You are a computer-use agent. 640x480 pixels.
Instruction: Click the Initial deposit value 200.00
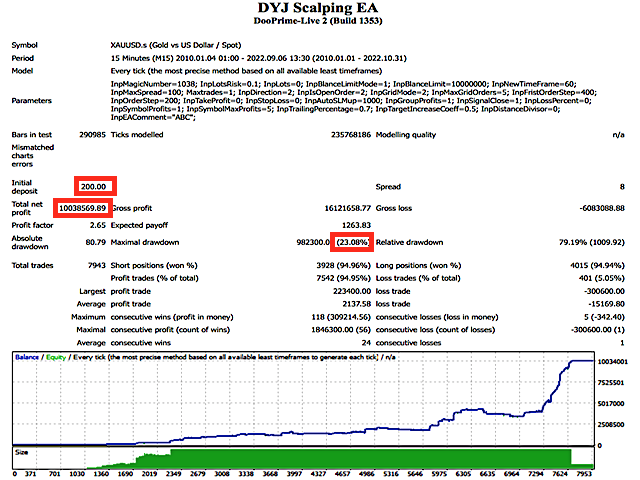tap(93, 187)
